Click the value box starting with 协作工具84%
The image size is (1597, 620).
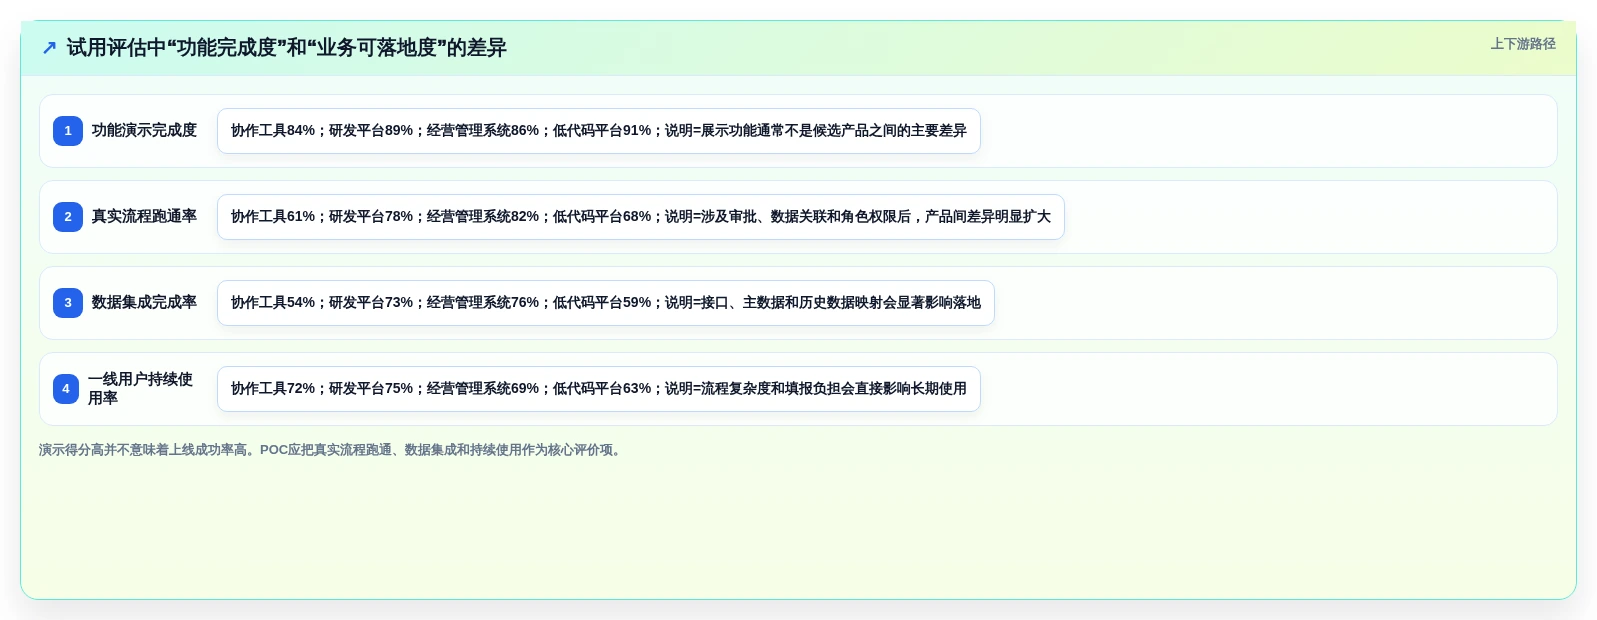pyautogui.click(x=599, y=131)
